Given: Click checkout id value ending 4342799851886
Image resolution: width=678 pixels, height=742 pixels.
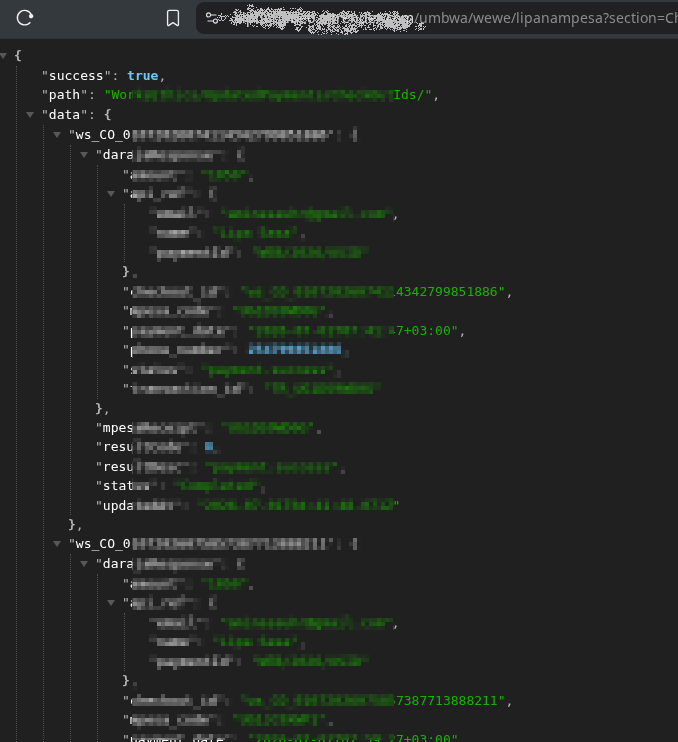Looking at the screenshot, I should click(x=373, y=292).
